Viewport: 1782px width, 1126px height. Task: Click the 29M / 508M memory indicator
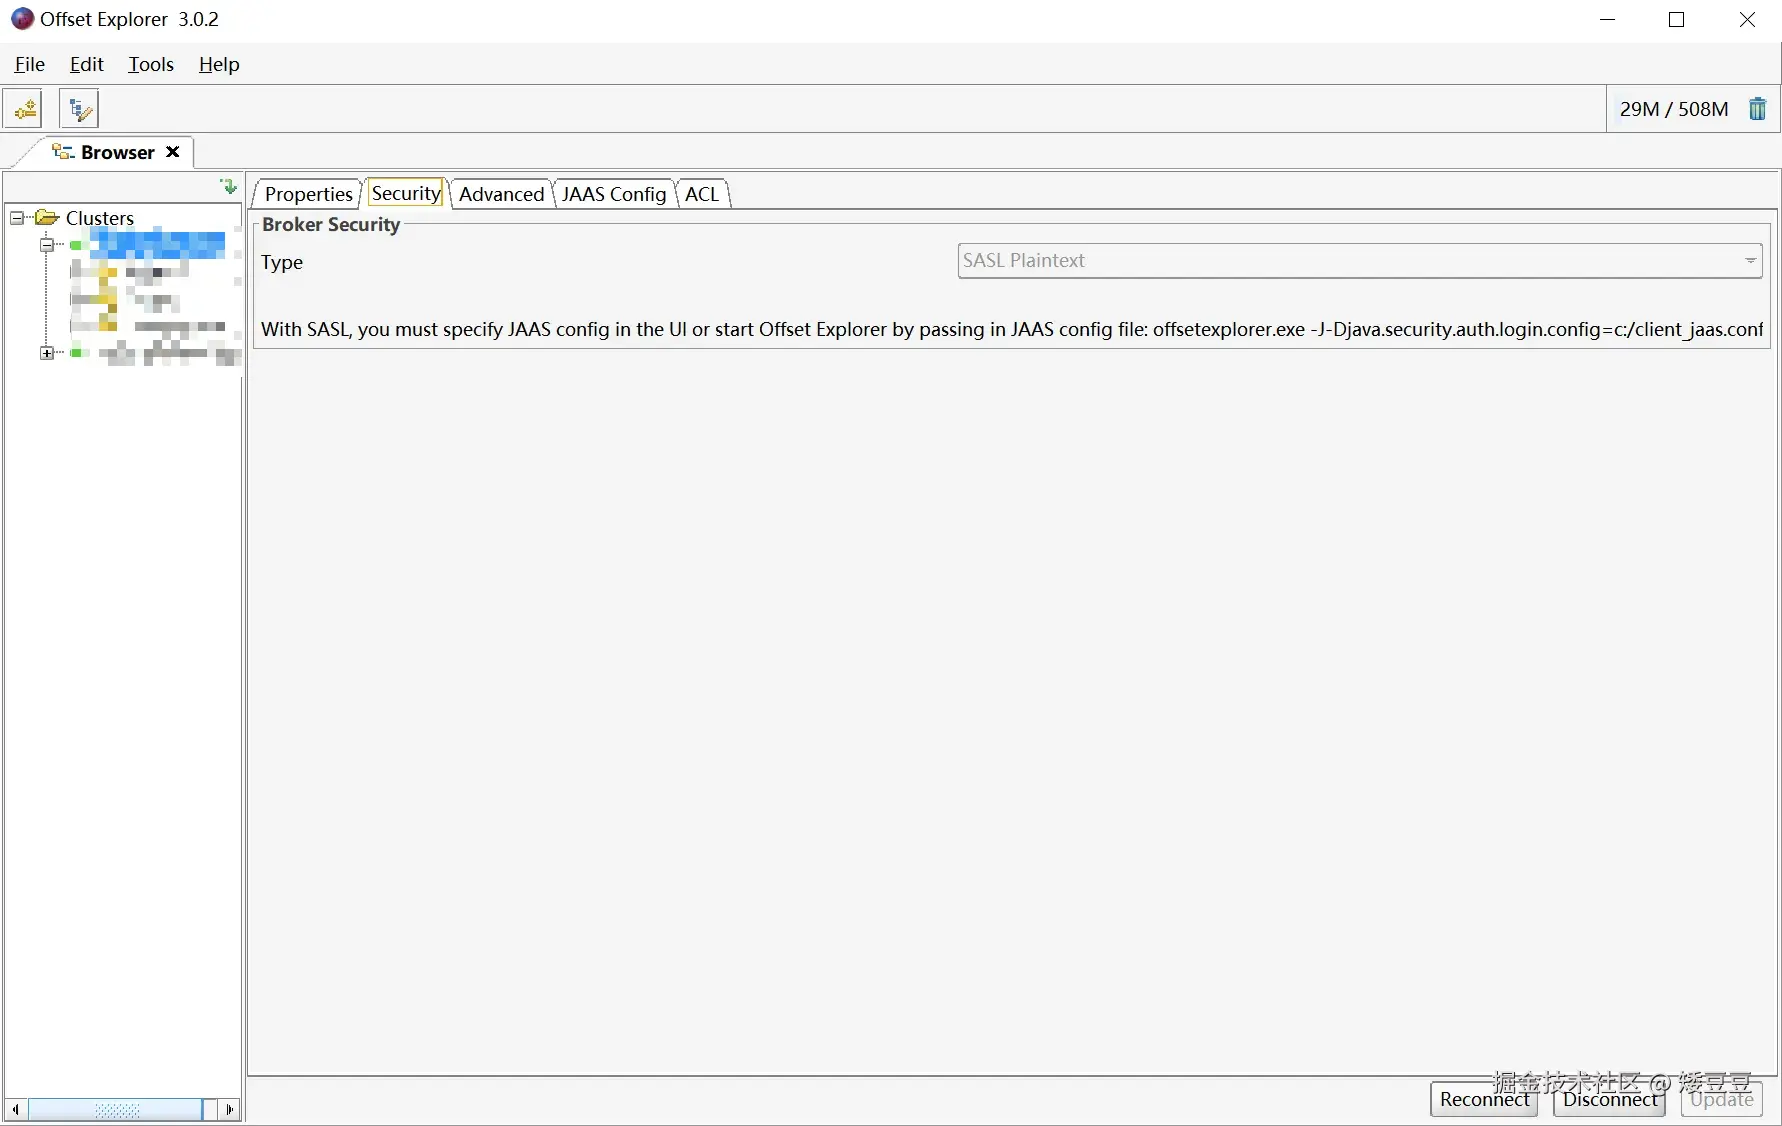1674,109
